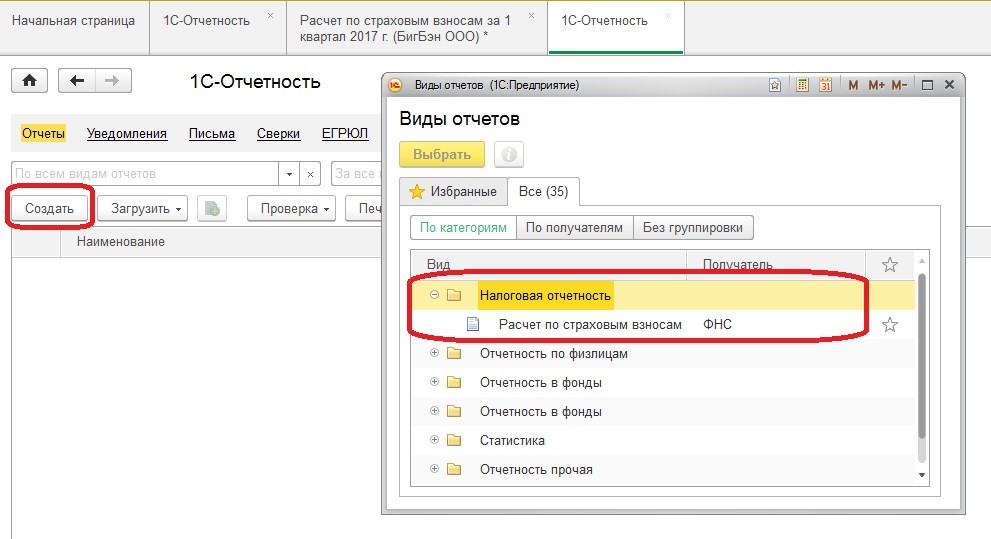Screen dimensions: 991x539
Task: Close the first 1С-Отчетность tab
Action: click(271, 15)
